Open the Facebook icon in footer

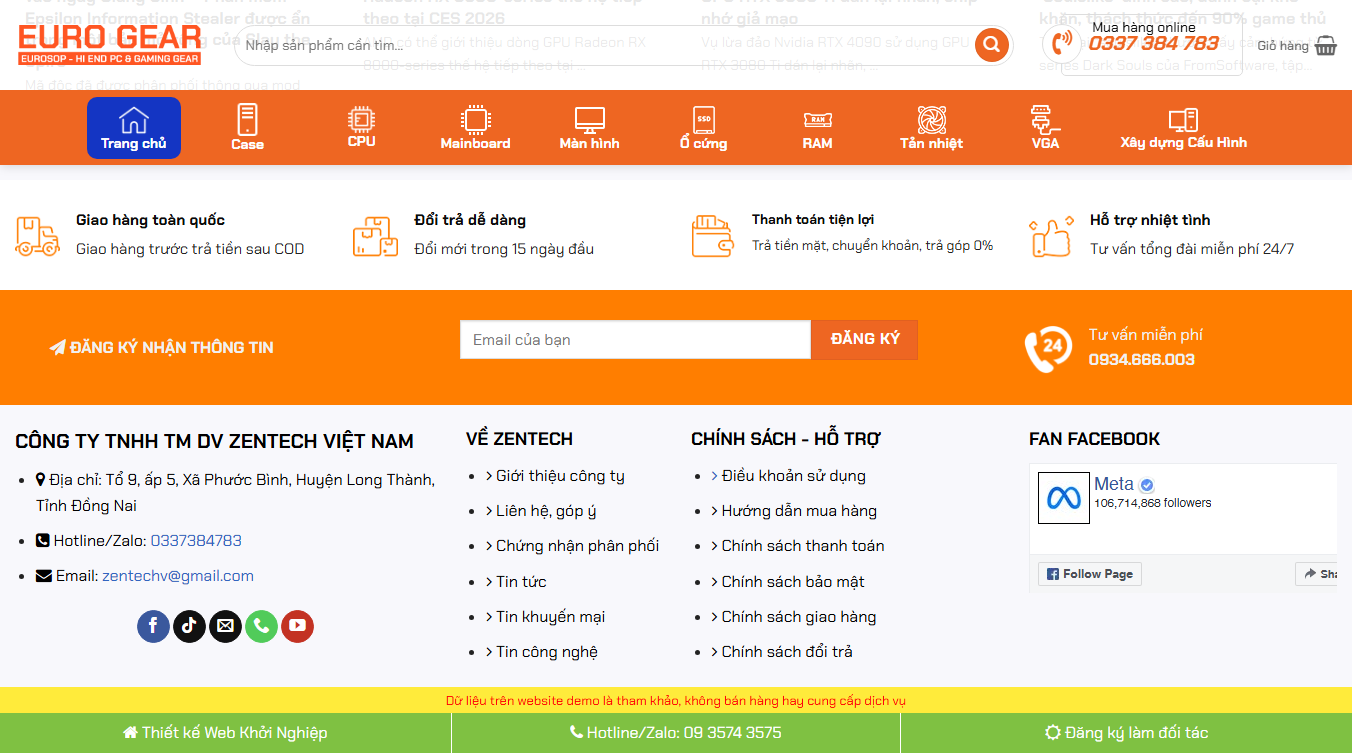(153, 626)
